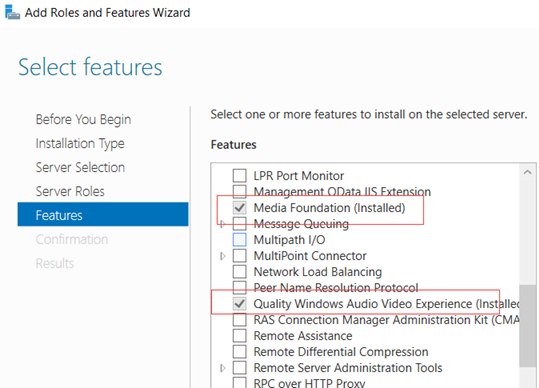Image resolution: width=539 pixels, height=388 pixels.
Task: Switch to the Server Roles step
Action: (x=70, y=191)
